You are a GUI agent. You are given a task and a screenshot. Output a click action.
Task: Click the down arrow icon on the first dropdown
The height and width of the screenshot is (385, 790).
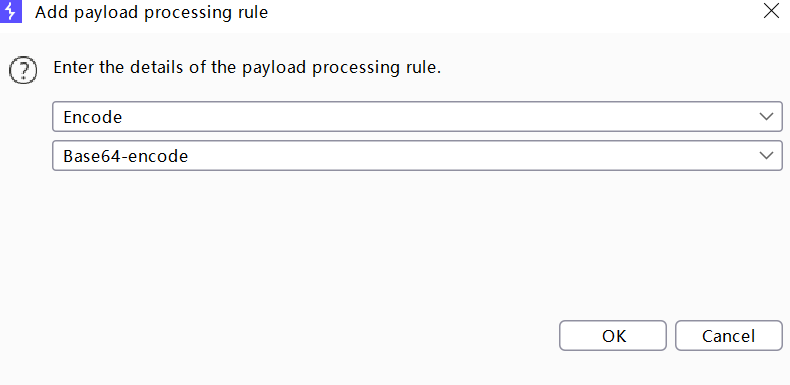766,116
